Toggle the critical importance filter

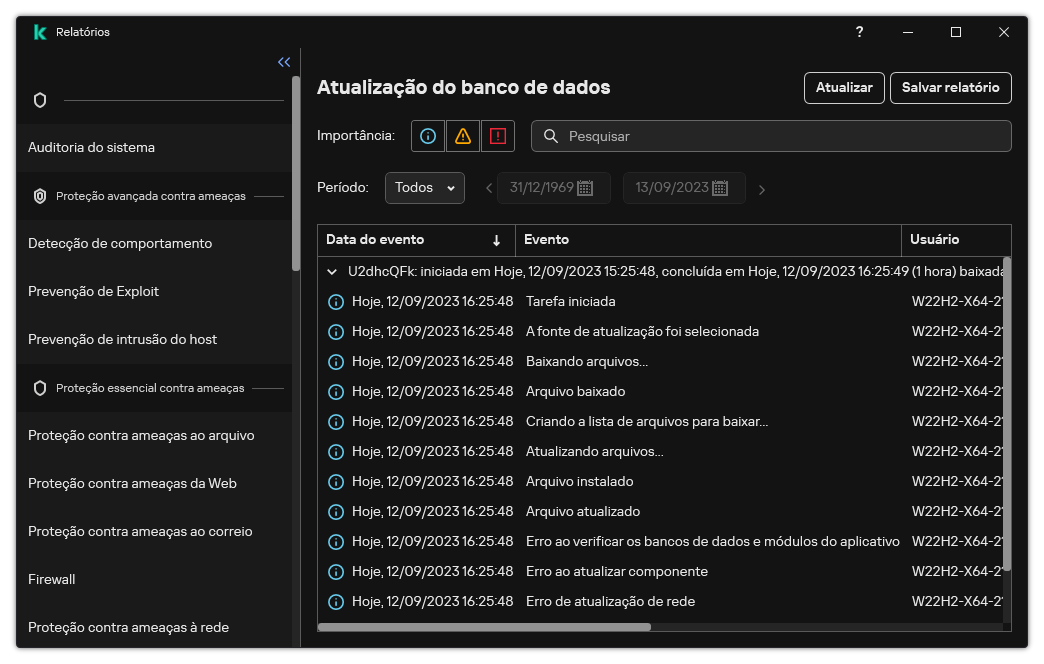[497, 135]
